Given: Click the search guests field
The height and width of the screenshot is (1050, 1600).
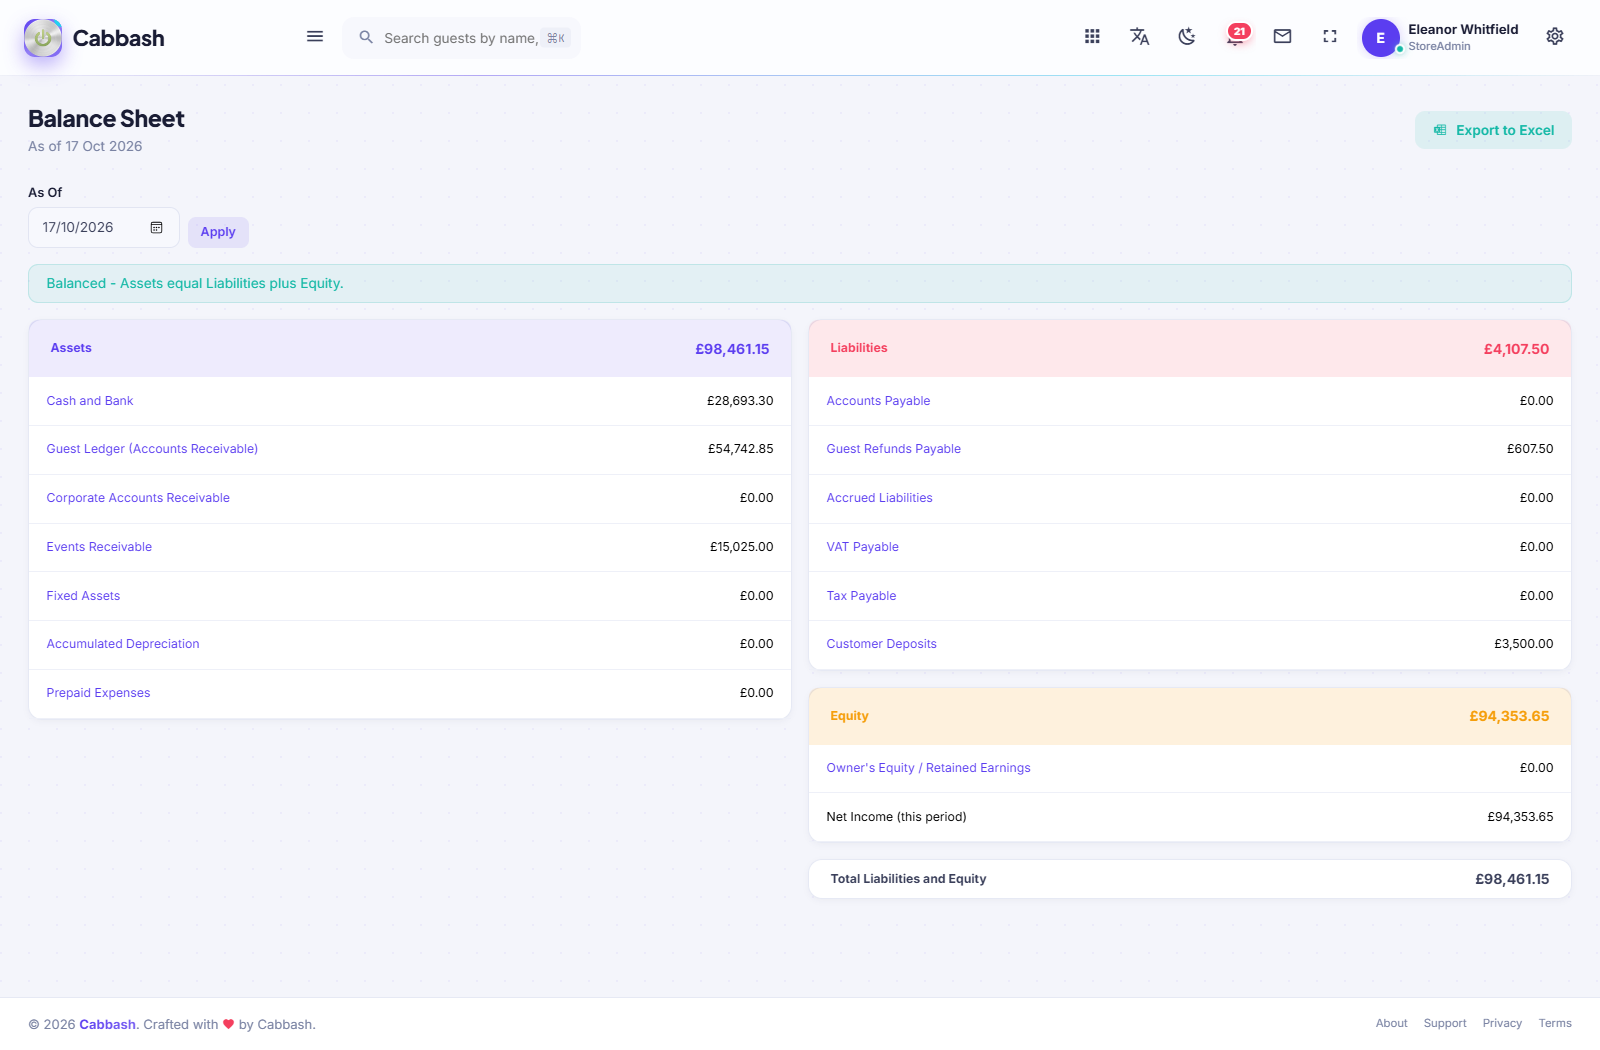Looking at the screenshot, I should coord(462,38).
